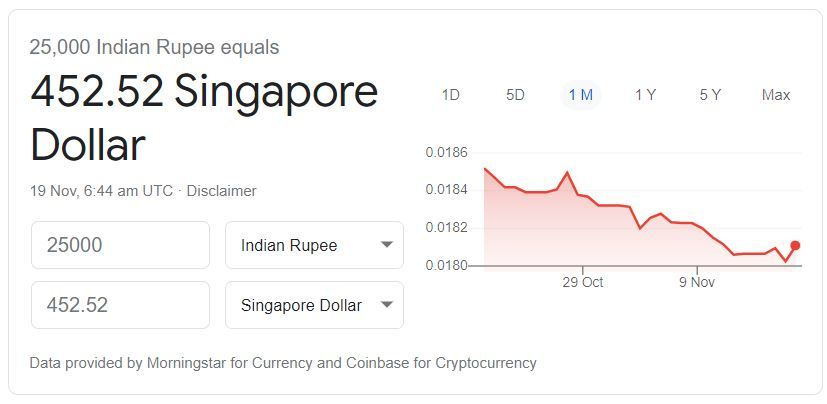Click the chart line near 9 Nov

click(697, 225)
